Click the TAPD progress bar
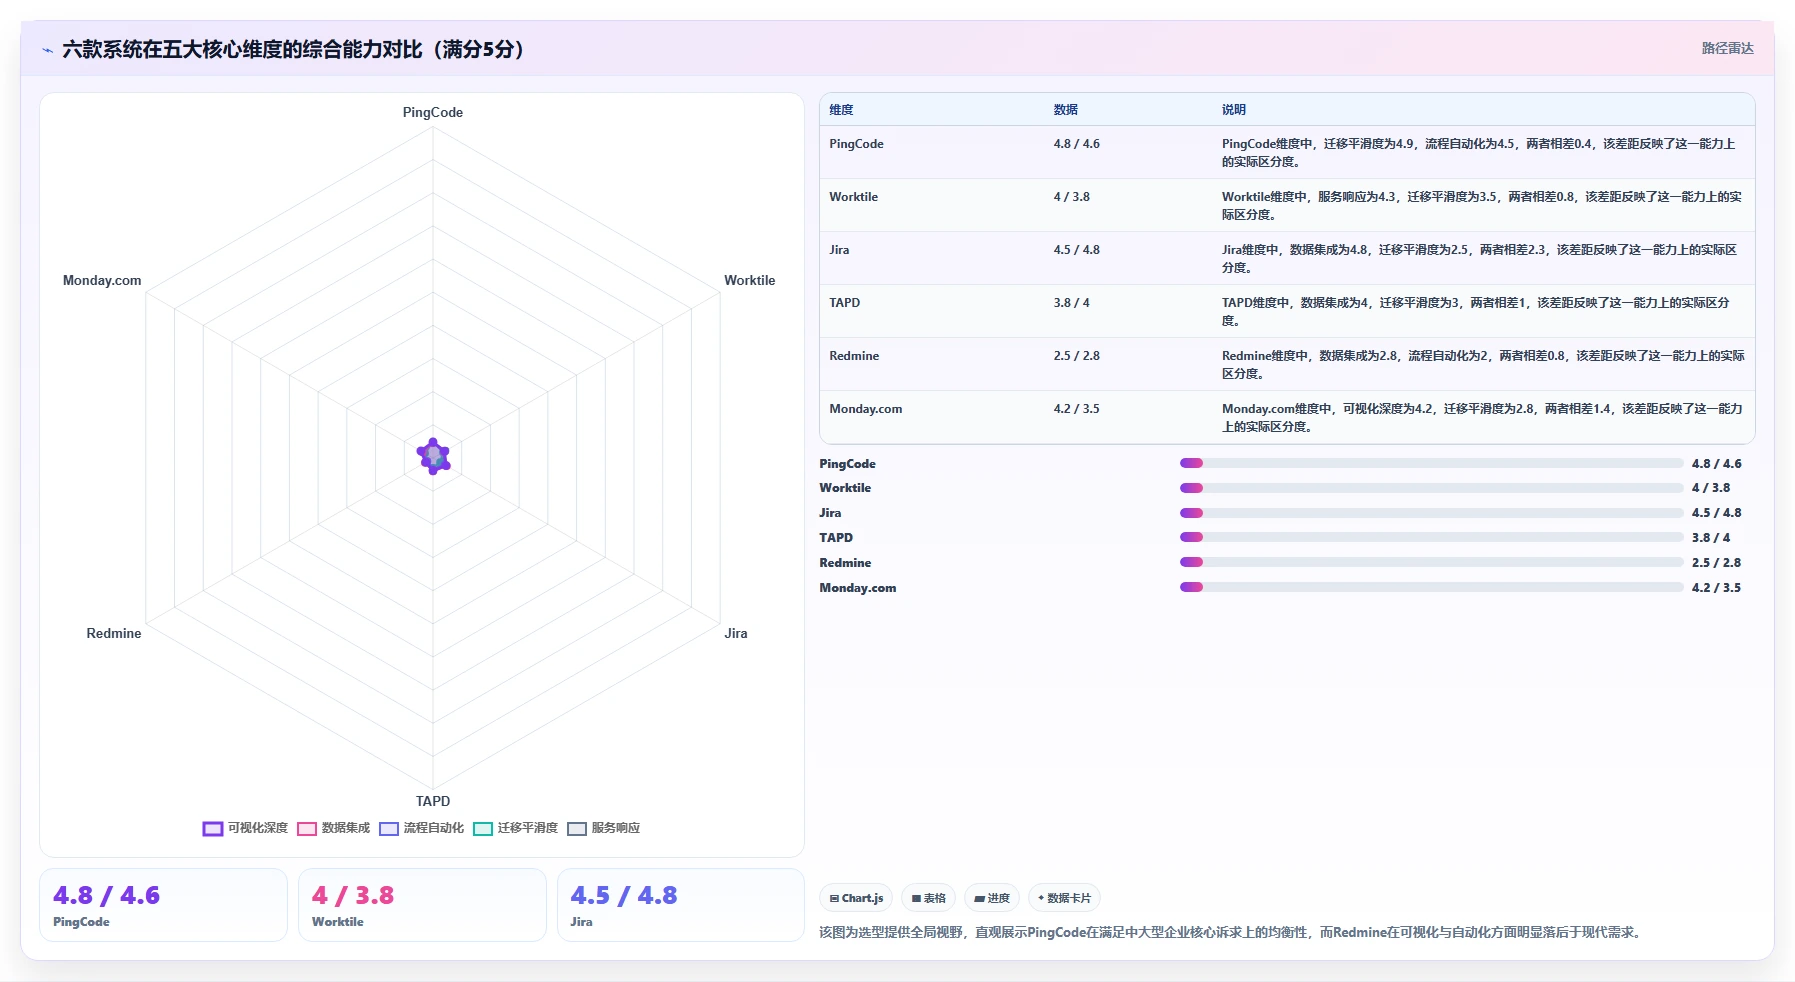Screen dimensions: 1795x982 [x=1431, y=537]
